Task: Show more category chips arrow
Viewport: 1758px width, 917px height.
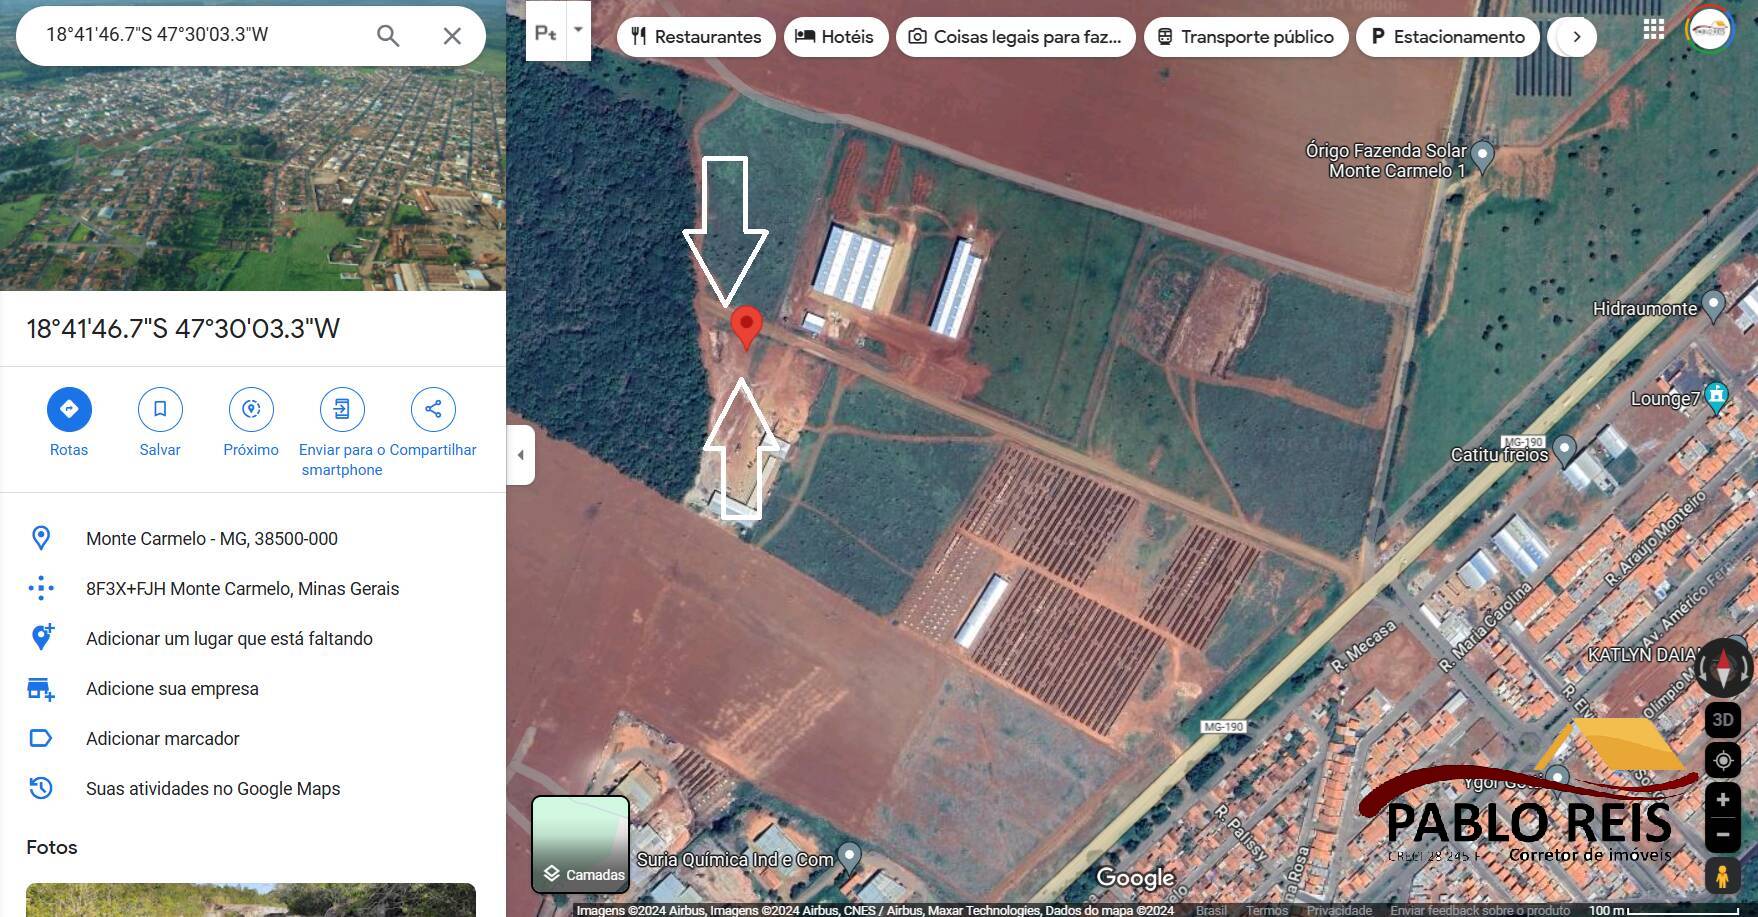Action: click(x=1576, y=37)
